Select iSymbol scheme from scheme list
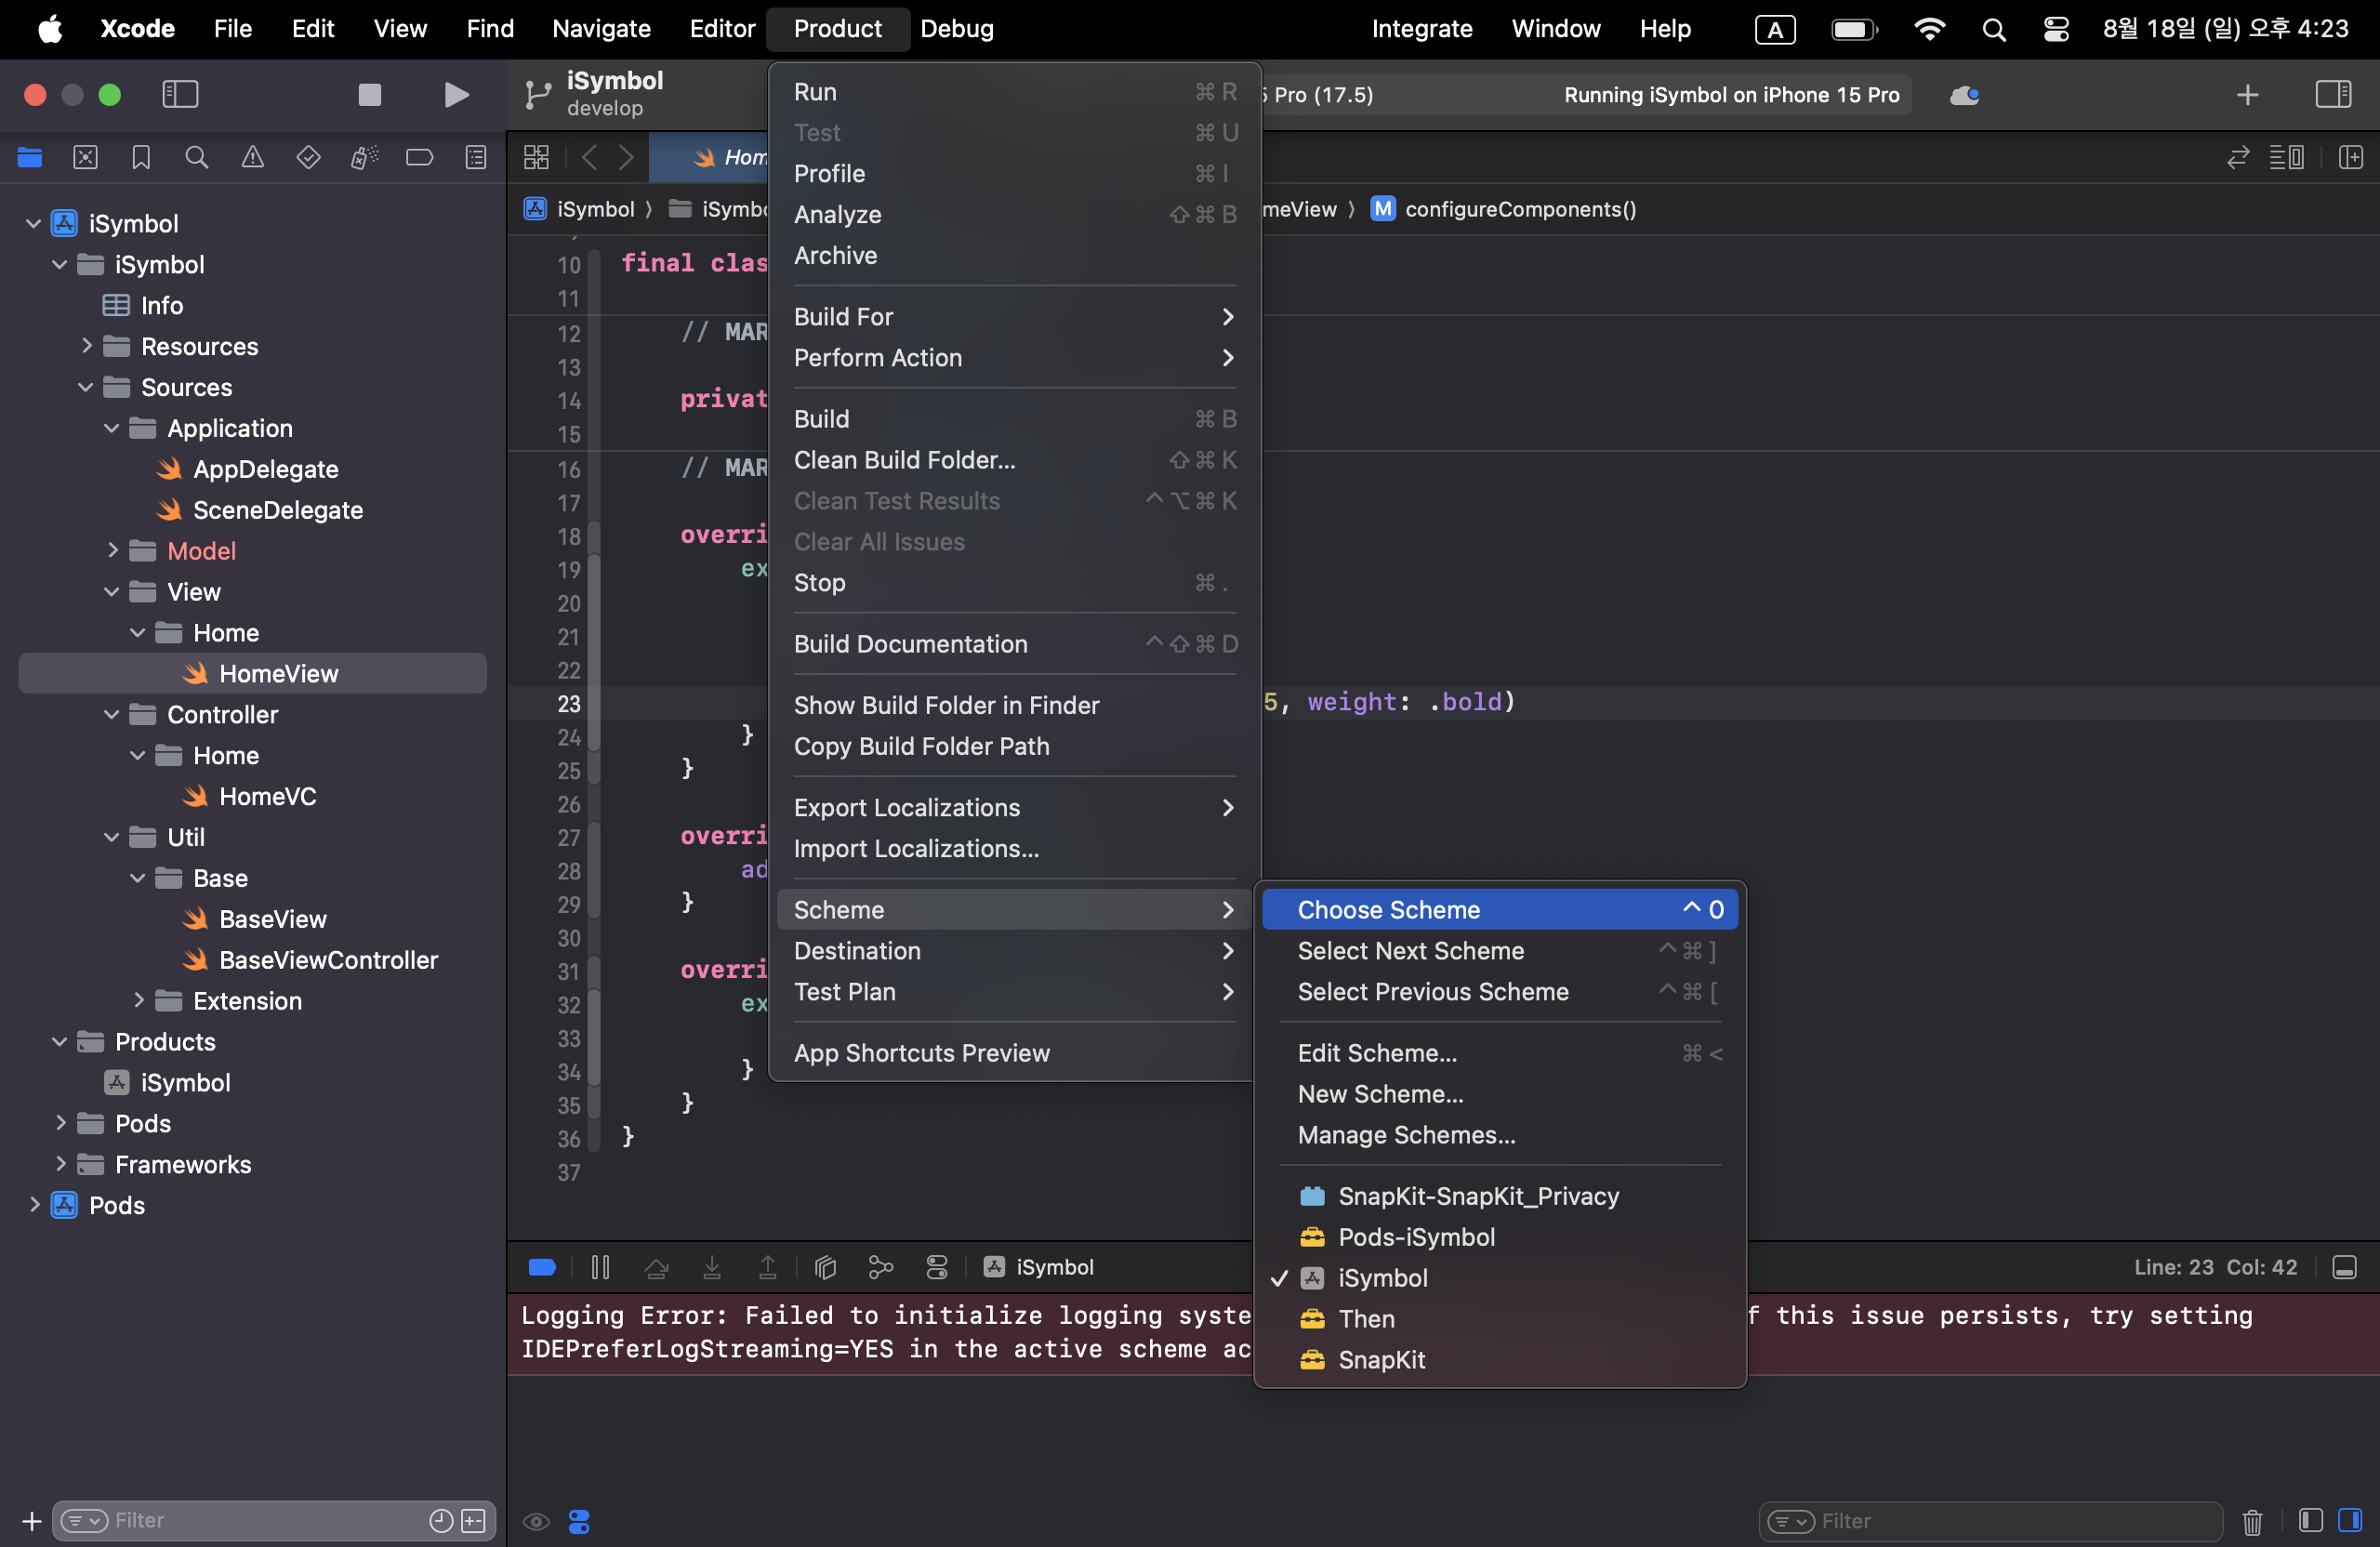 coord(1382,1278)
